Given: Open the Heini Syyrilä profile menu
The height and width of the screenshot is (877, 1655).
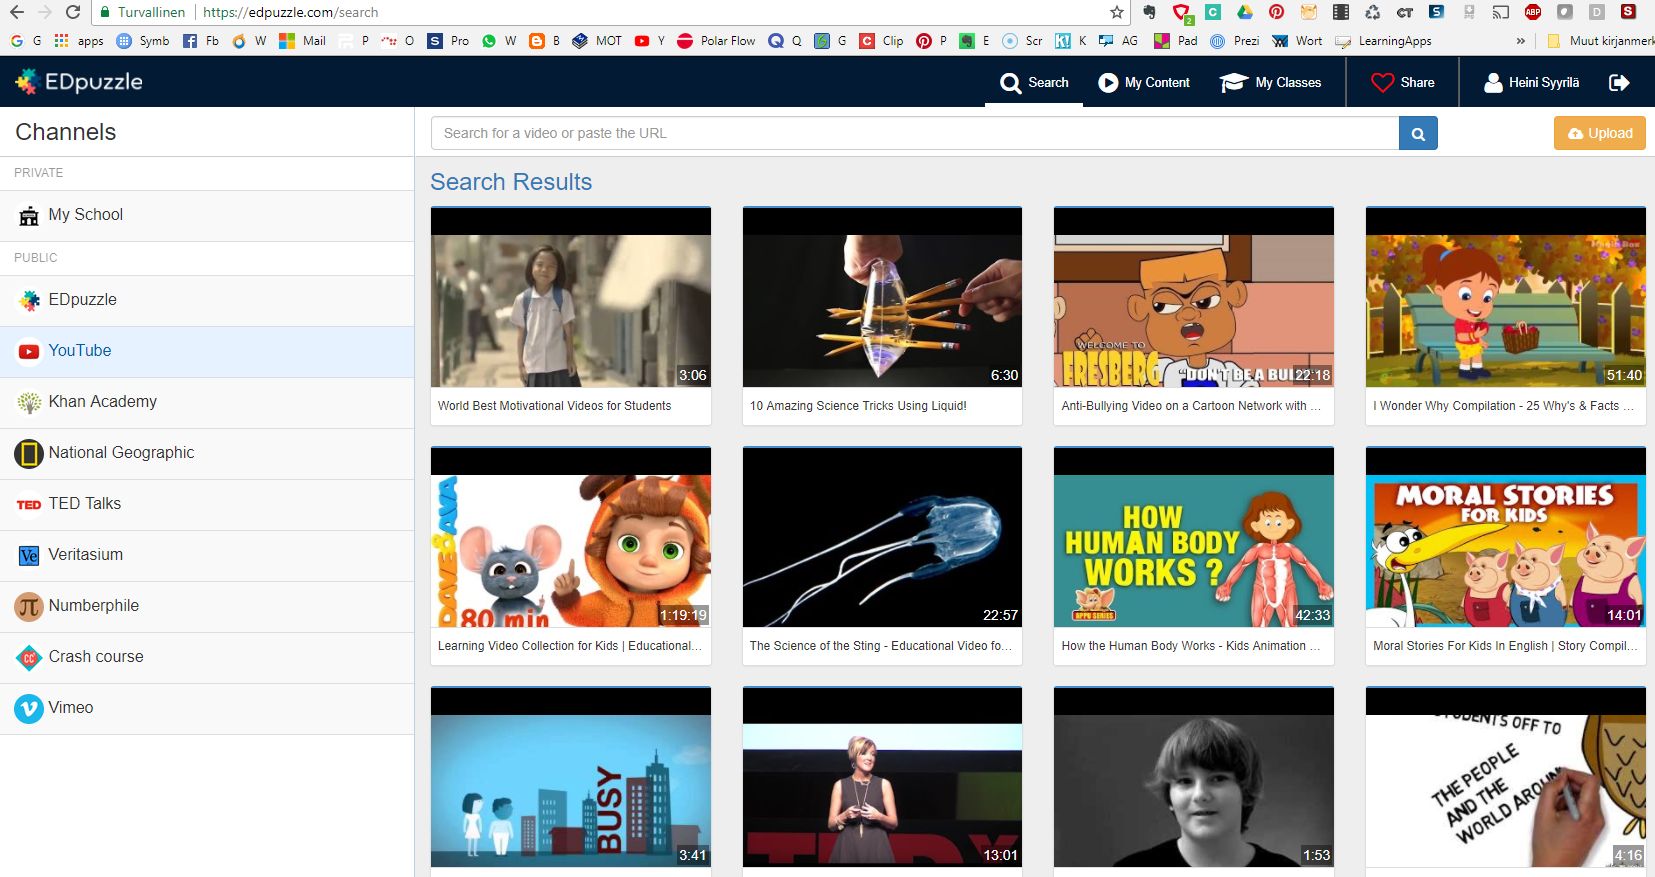Looking at the screenshot, I should (x=1531, y=82).
